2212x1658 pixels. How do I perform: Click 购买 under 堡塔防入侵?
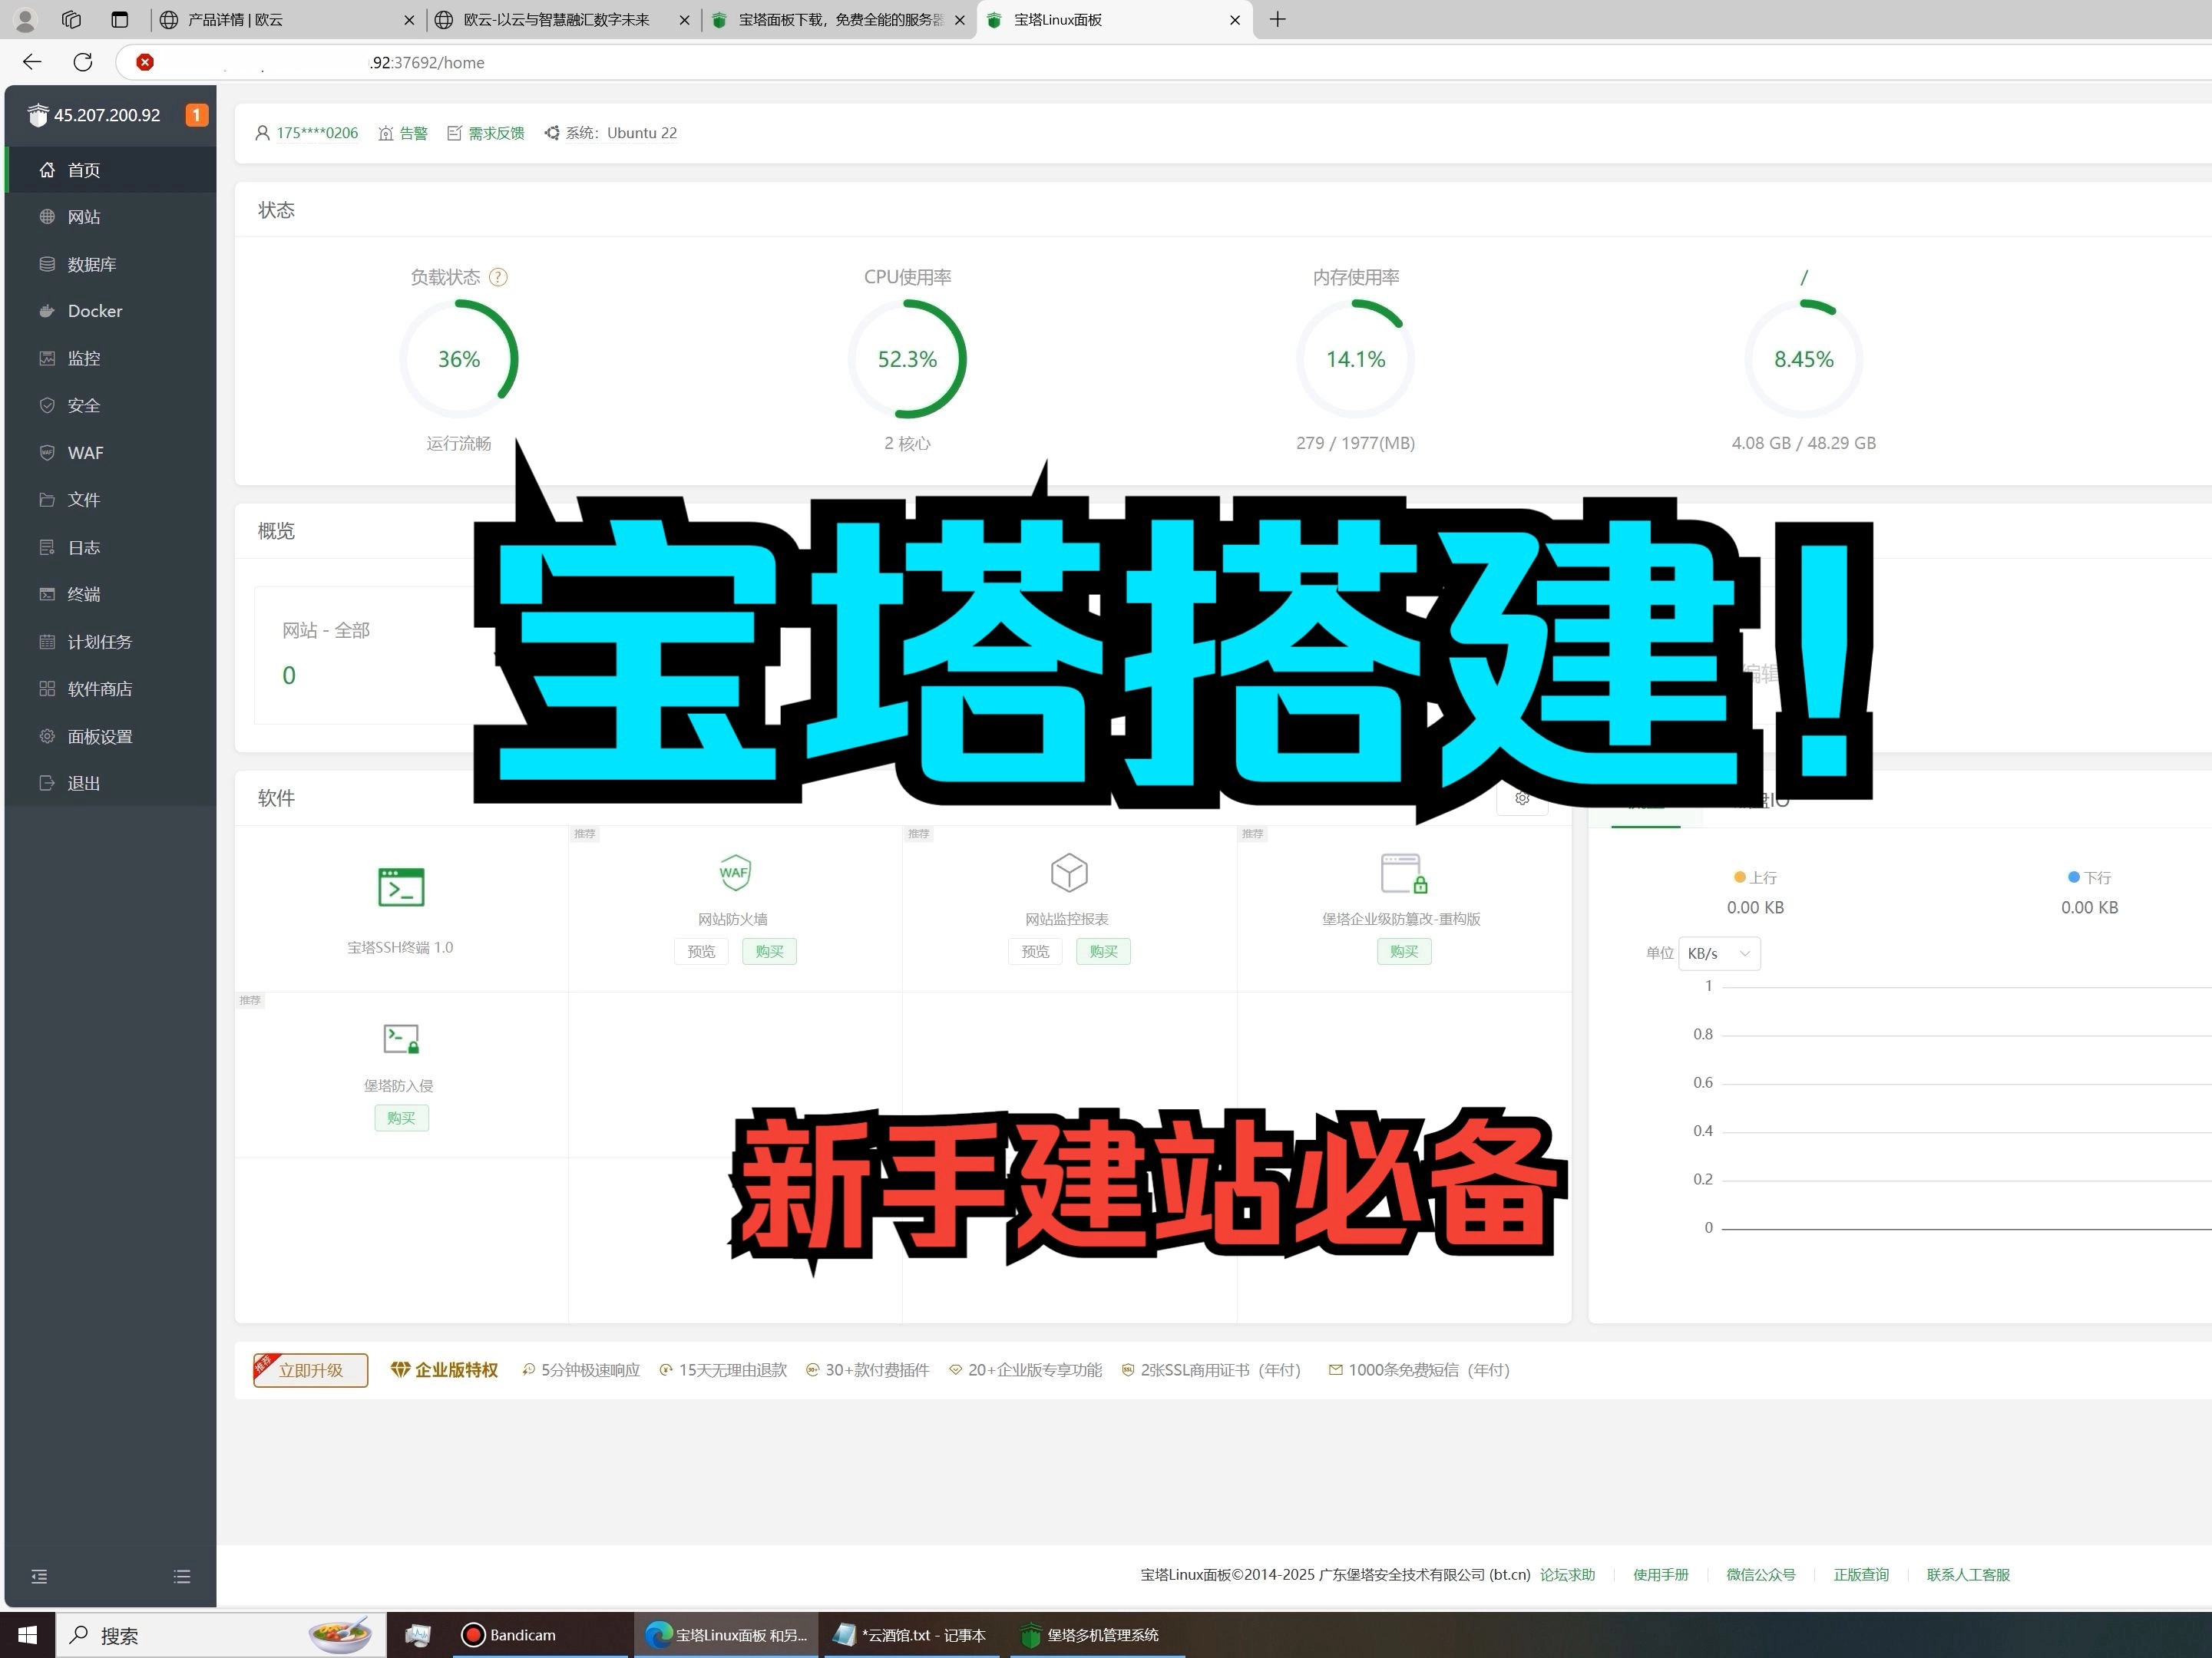[x=401, y=1118]
